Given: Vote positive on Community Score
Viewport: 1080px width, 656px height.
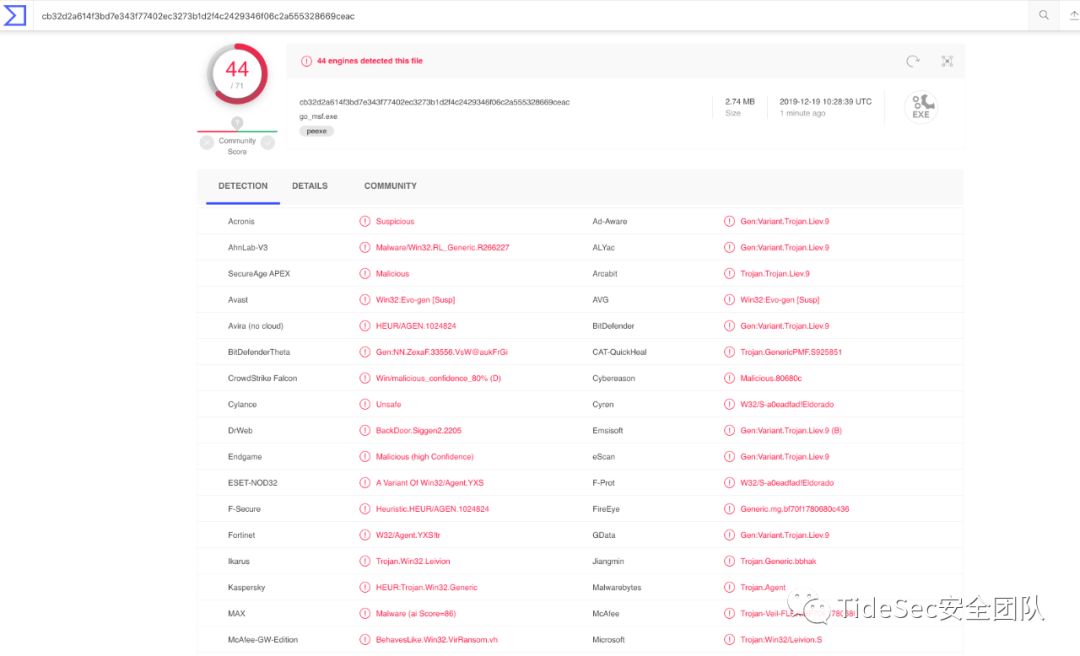Looking at the screenshot, I should point(268,143).
